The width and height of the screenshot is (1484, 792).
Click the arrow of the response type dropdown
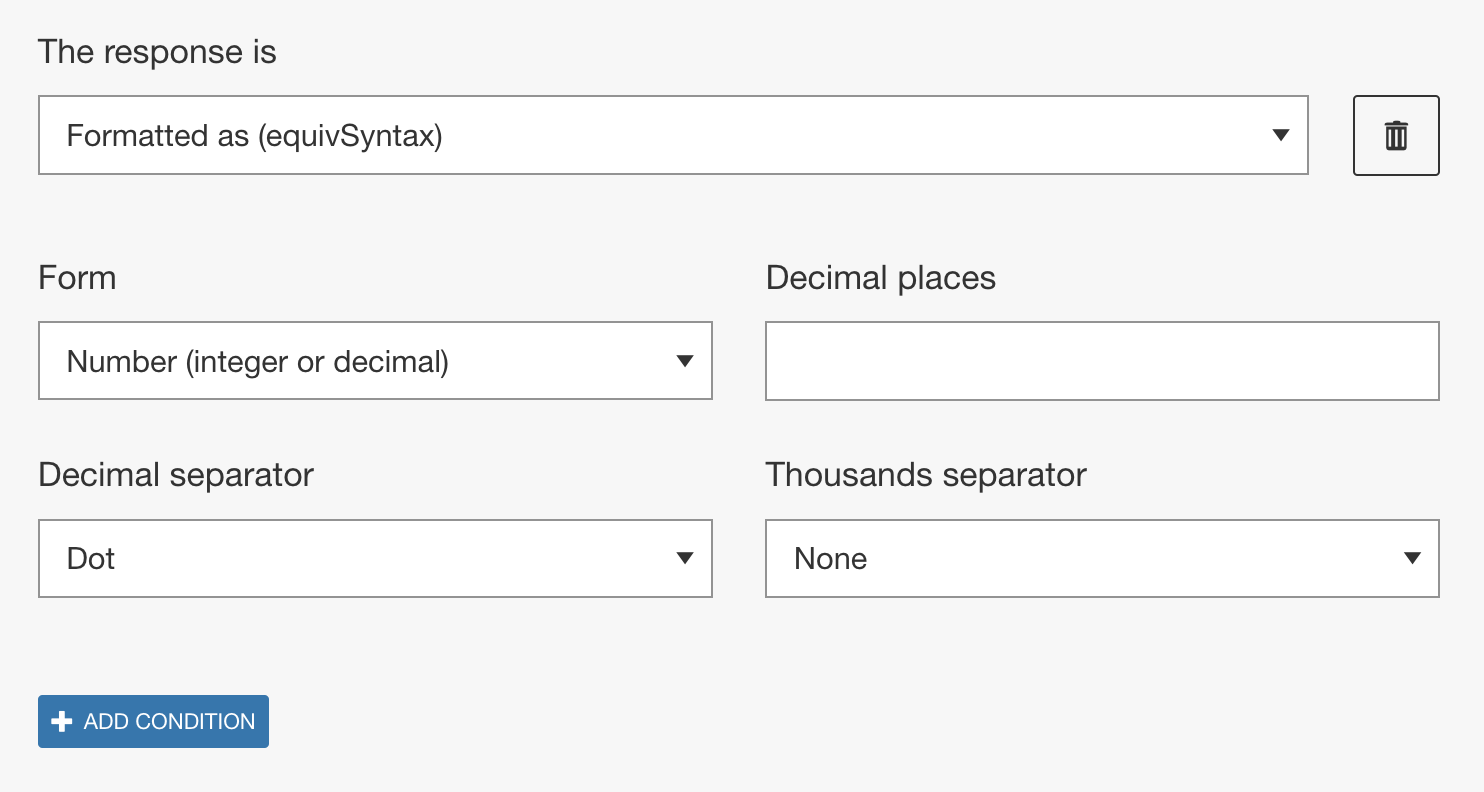pyautogui.click(x=1280, y=136)
